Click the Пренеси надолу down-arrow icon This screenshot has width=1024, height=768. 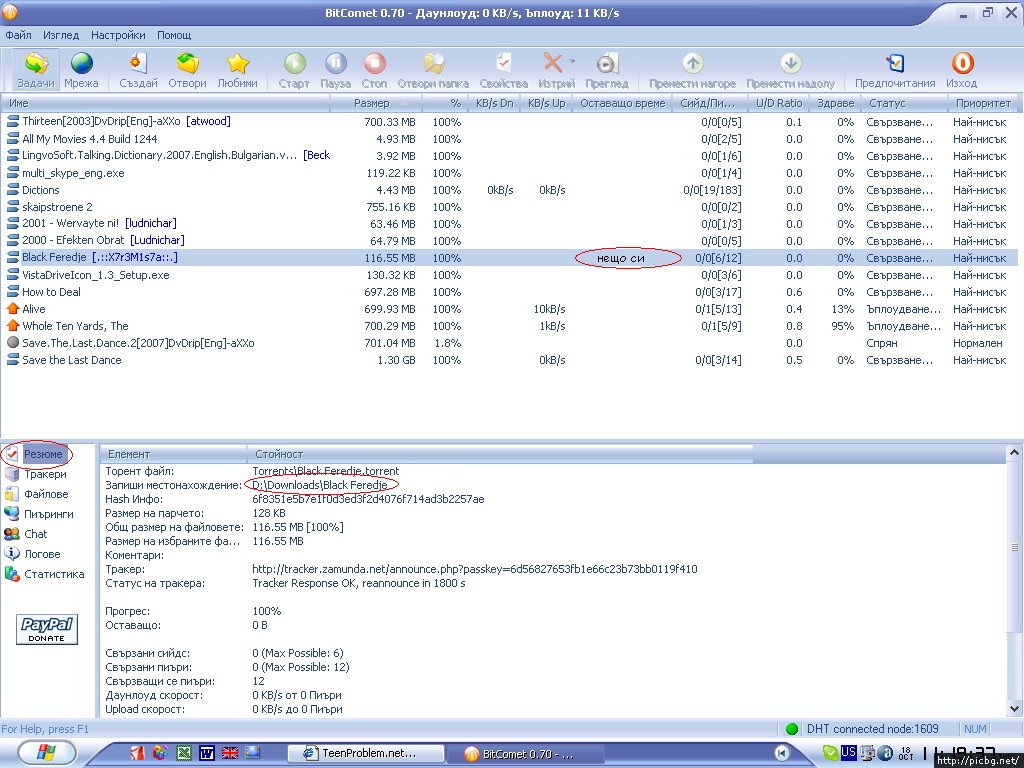(x=790, y=63)
